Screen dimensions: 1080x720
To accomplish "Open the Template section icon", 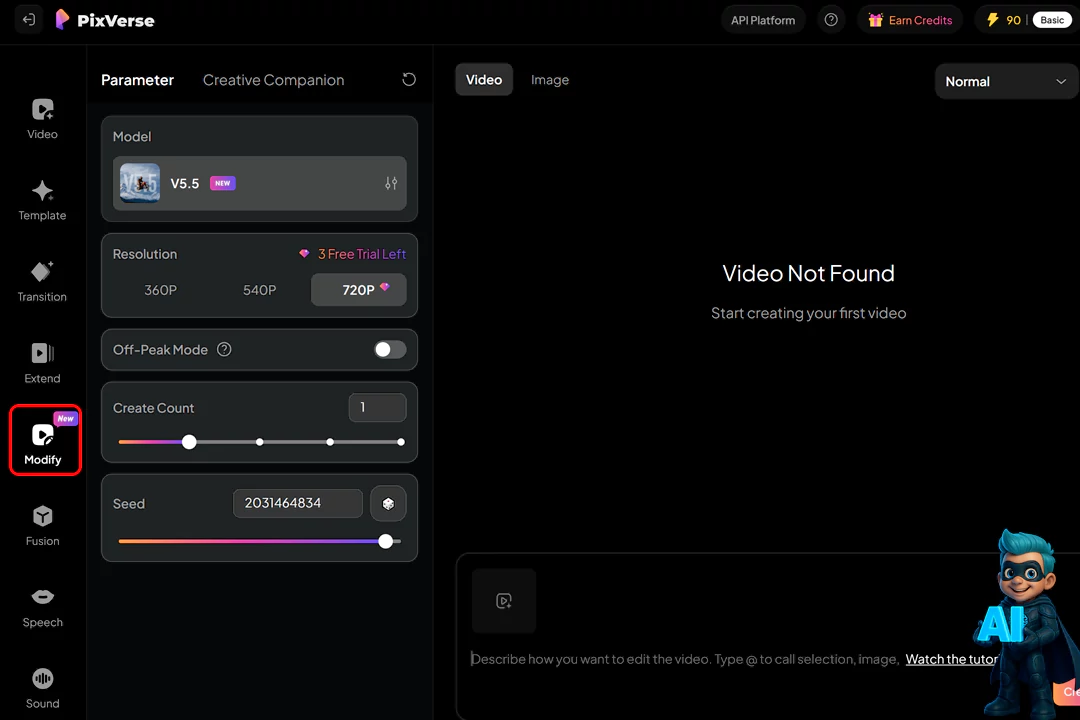I will (x=42, y=199).
